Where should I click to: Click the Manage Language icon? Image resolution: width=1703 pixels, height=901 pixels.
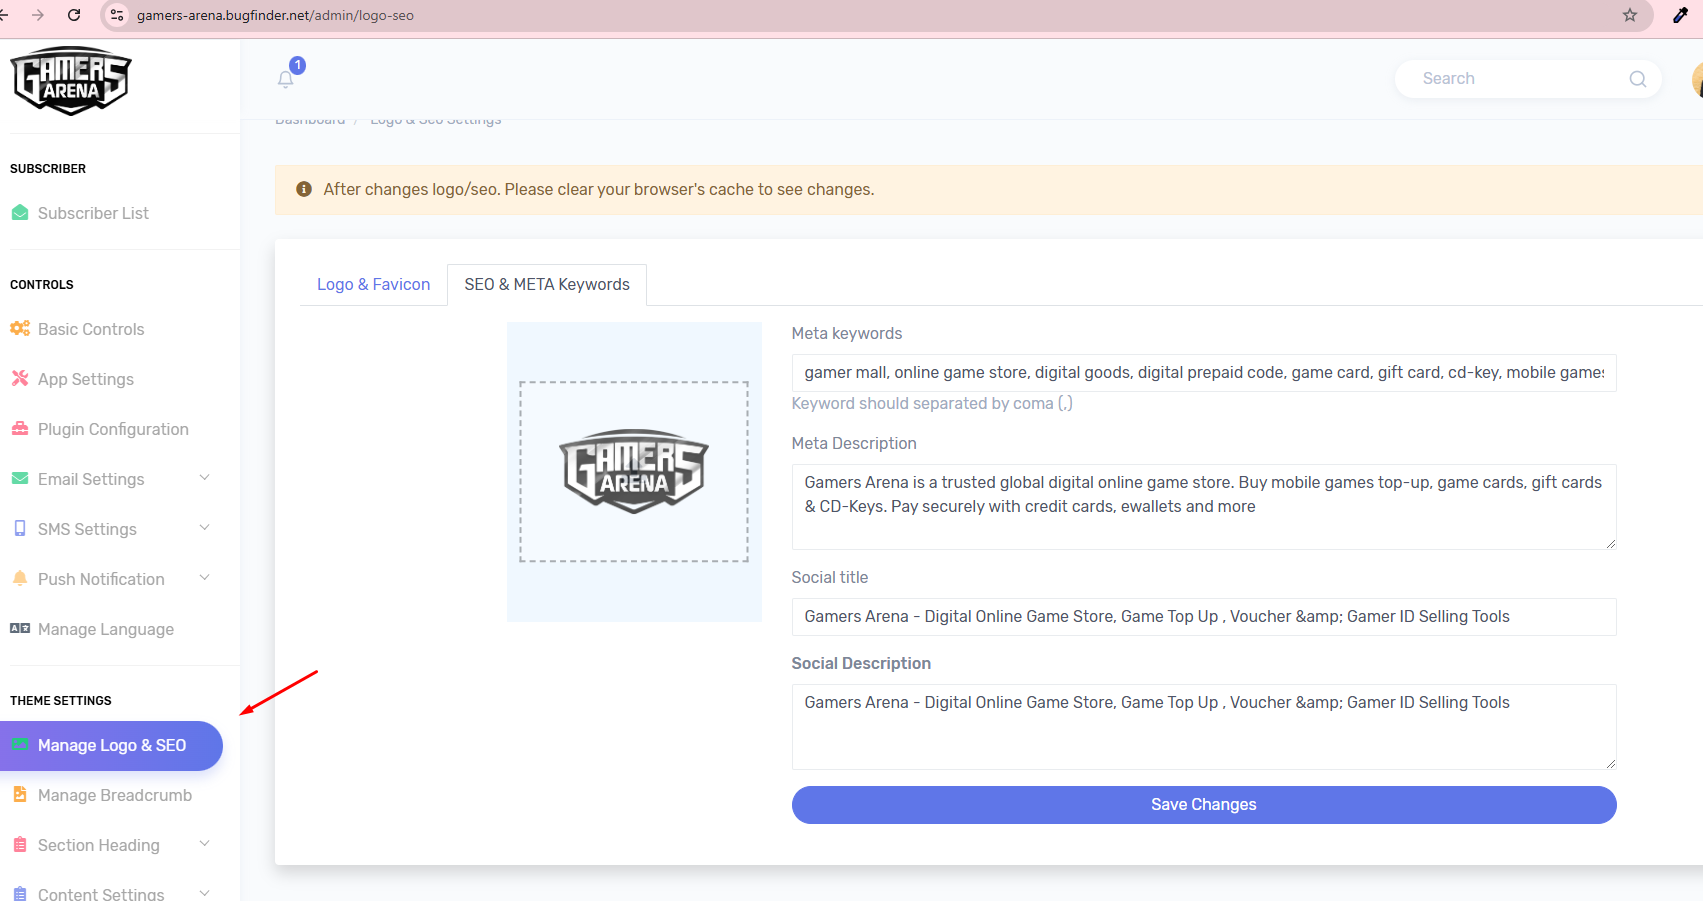20,628
